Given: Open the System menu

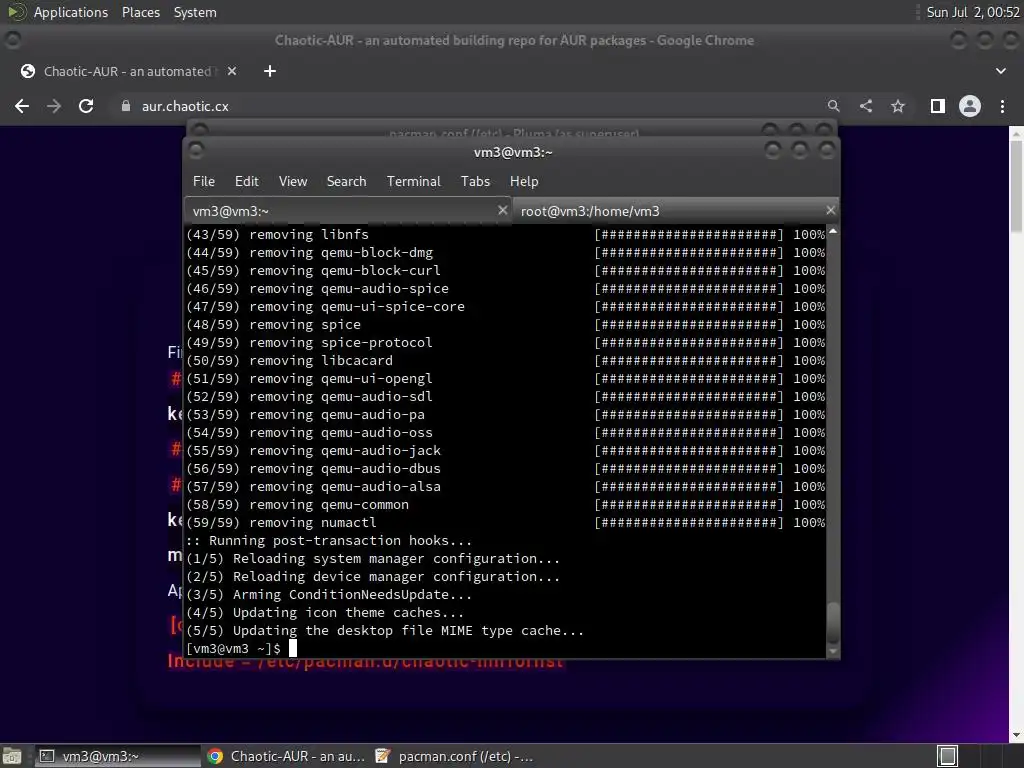Looking at the screenshot, I should [x=195, y=12].
